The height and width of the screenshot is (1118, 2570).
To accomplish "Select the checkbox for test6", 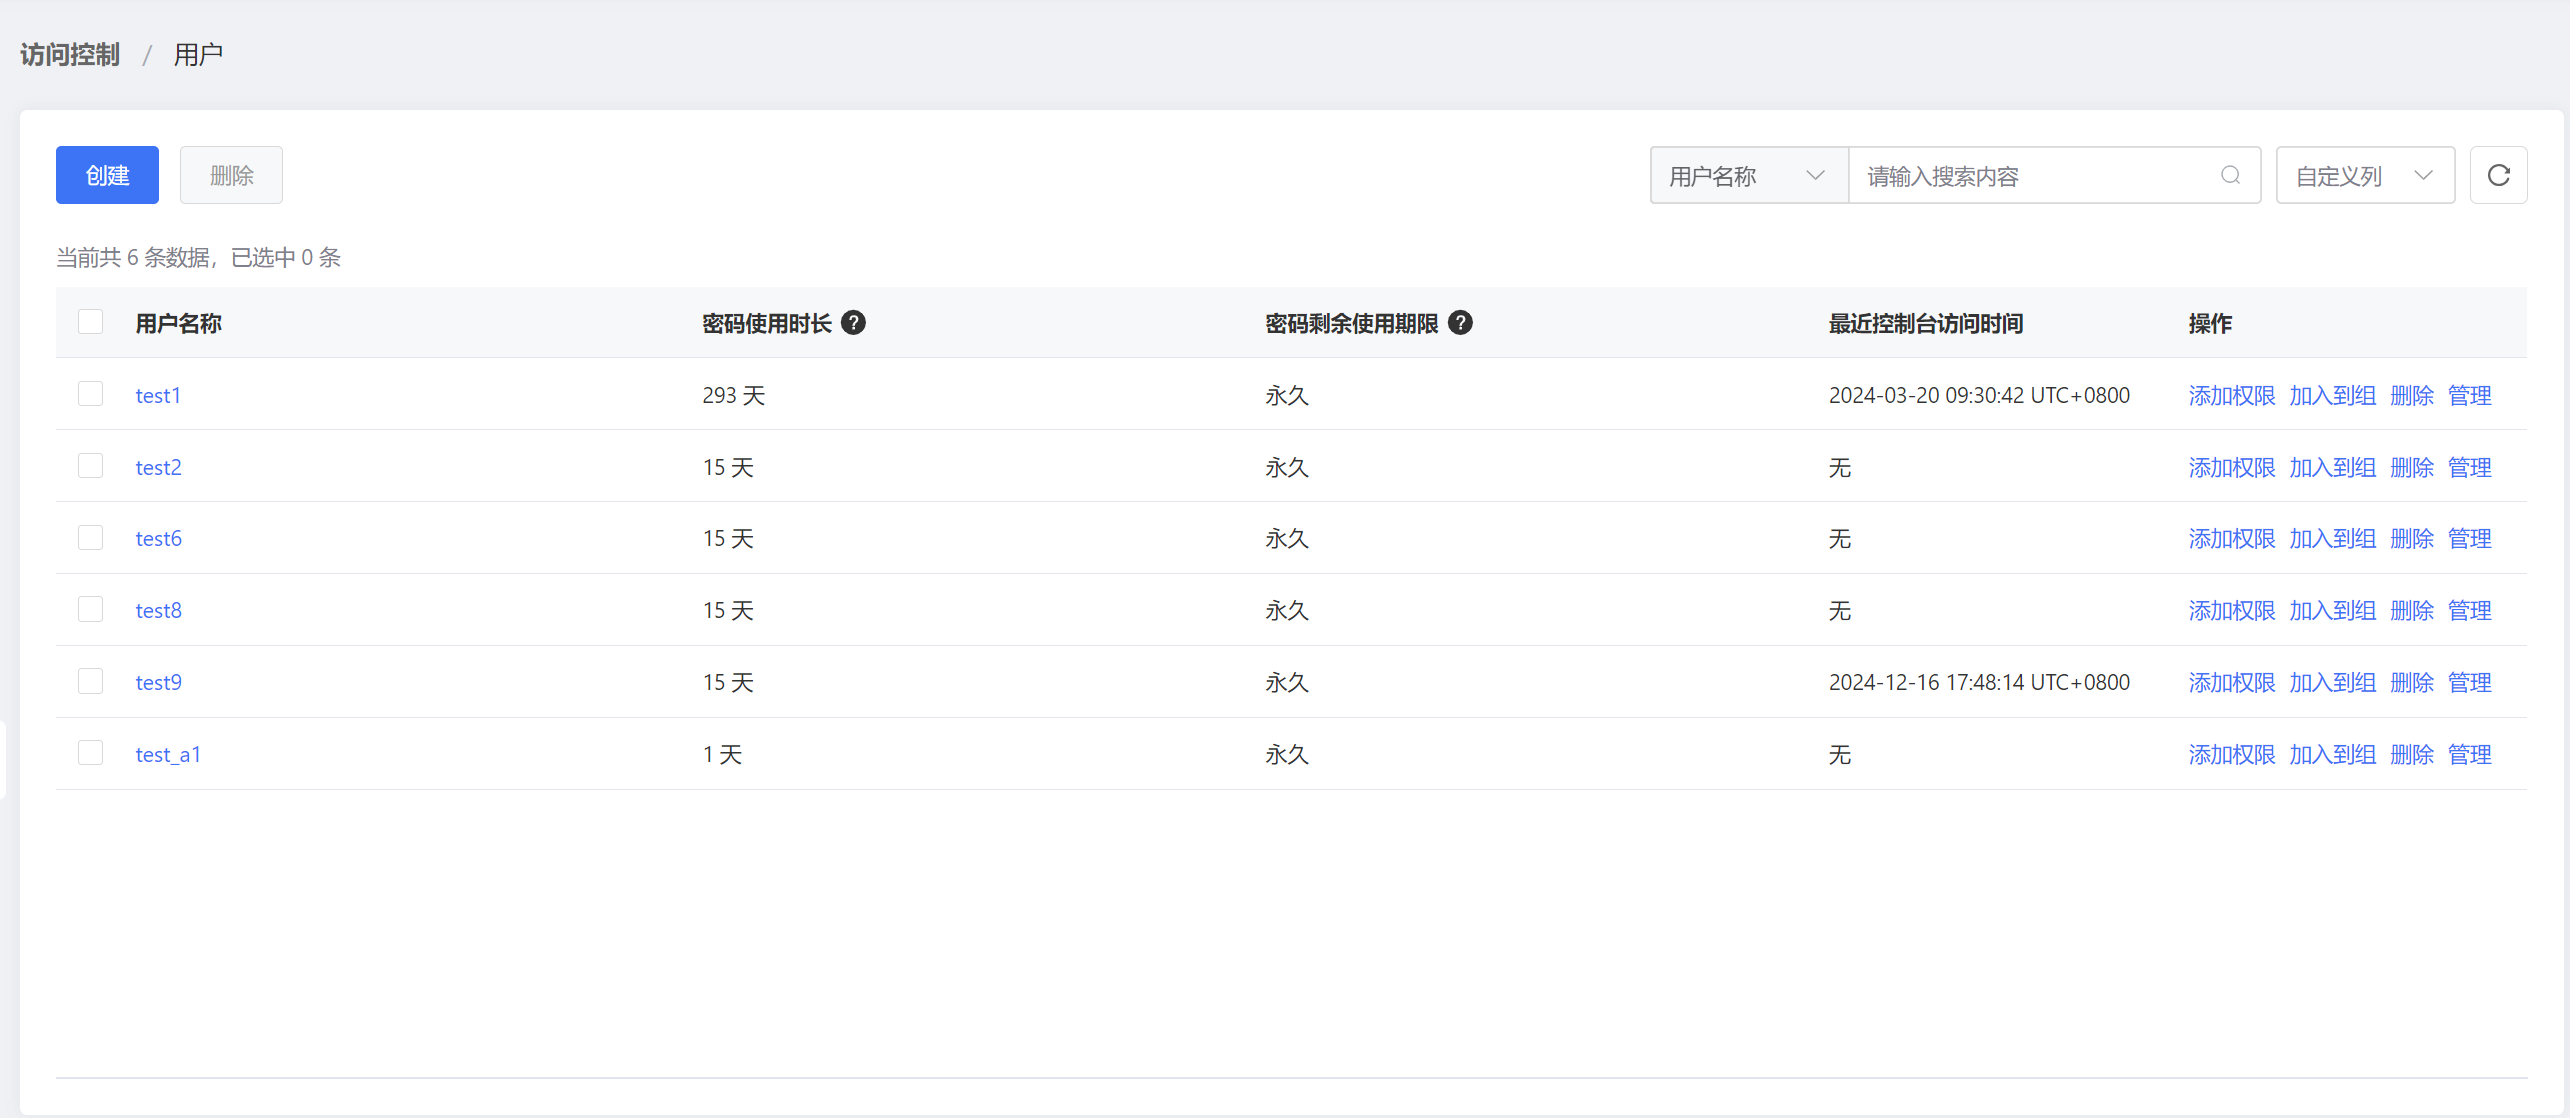I will click(91, 537).
